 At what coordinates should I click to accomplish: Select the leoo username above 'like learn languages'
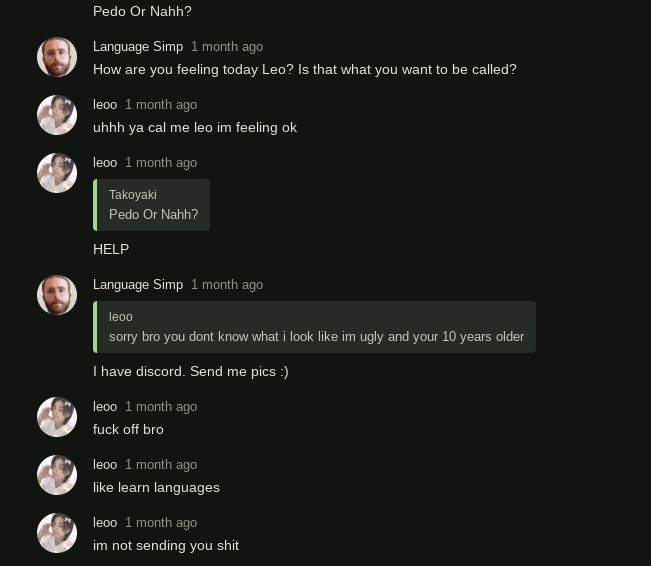[105, 464]
